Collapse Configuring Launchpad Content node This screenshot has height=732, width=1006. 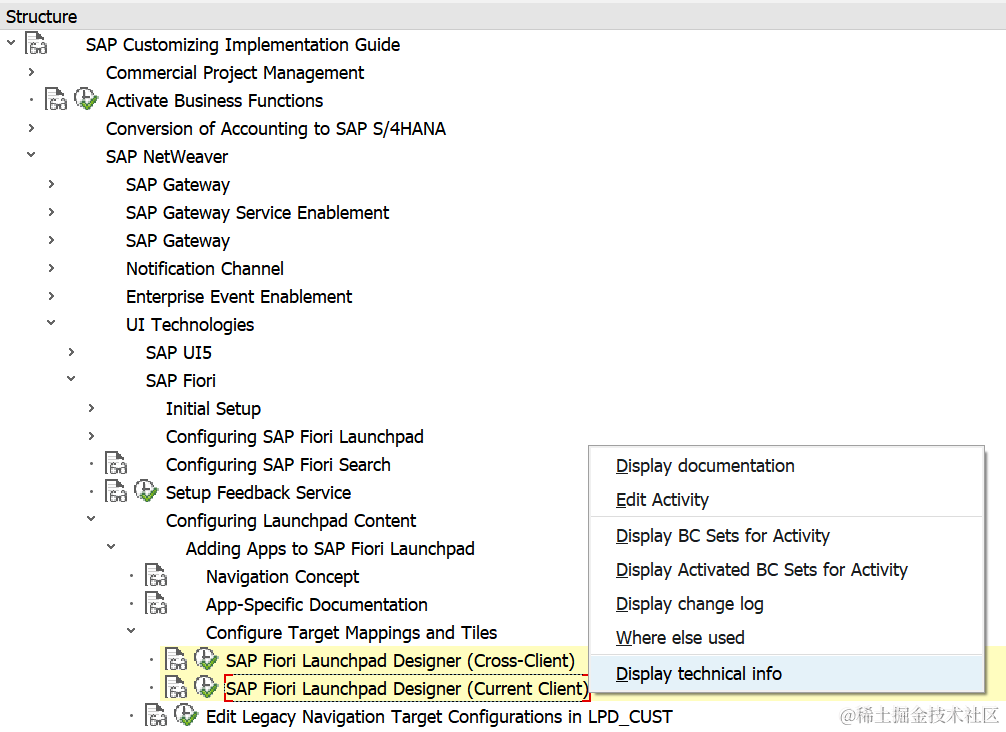[x=91, y=519]
